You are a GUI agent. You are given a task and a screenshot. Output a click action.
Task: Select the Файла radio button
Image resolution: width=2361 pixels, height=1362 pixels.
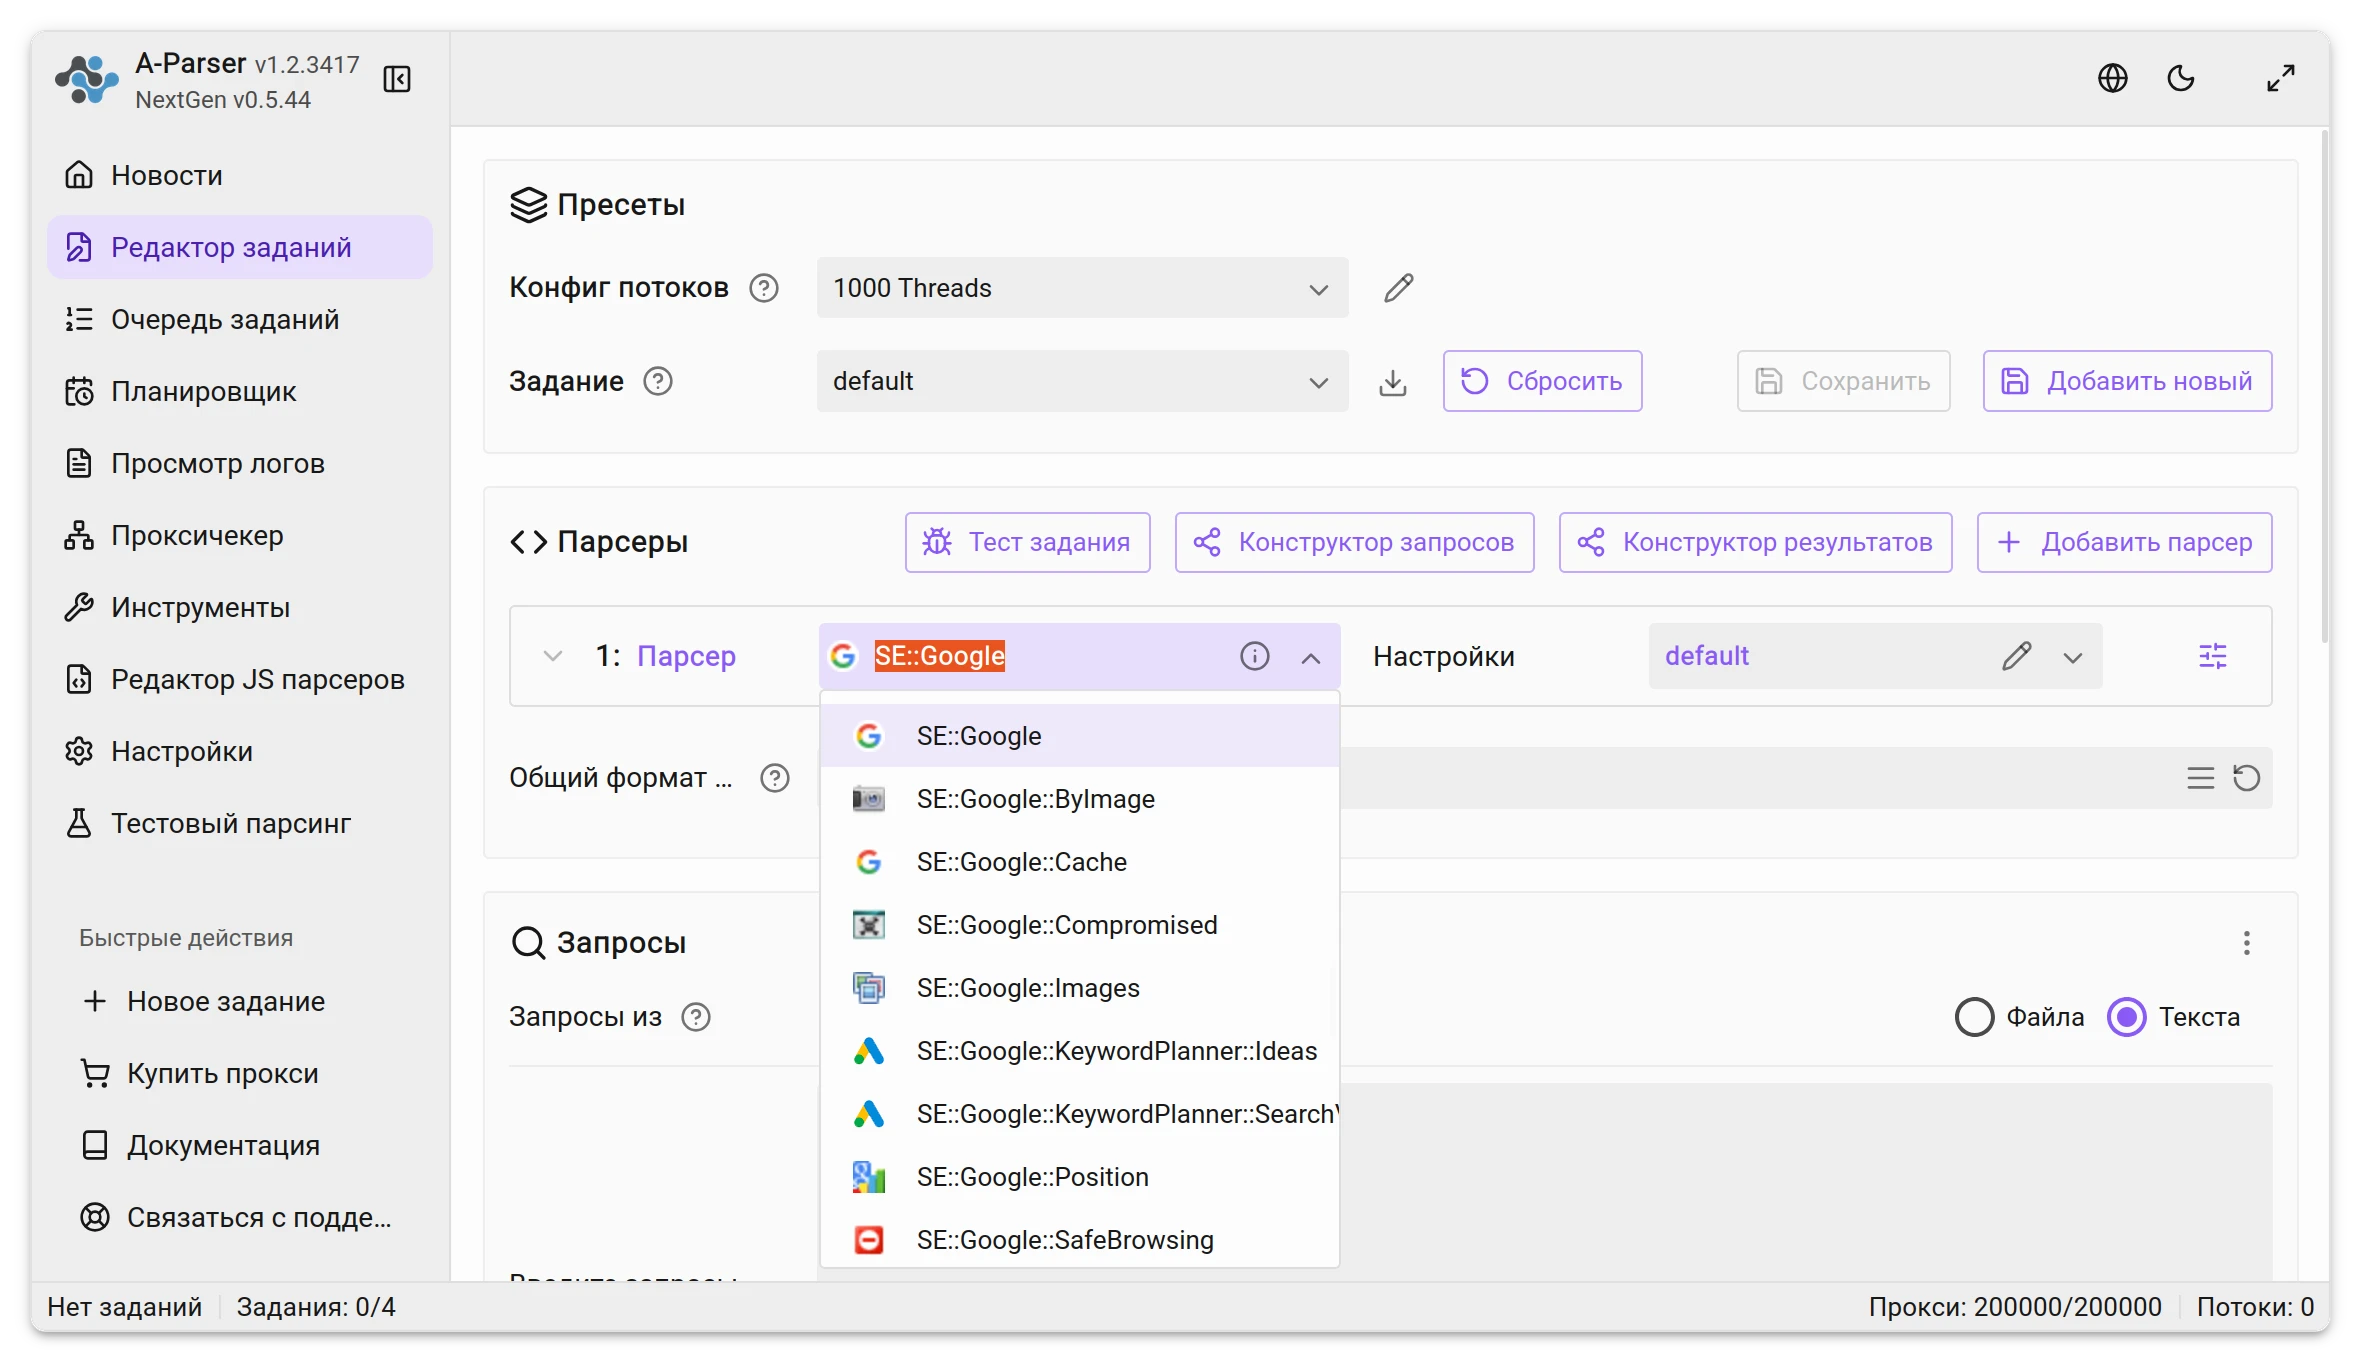pos(1974,1017)
